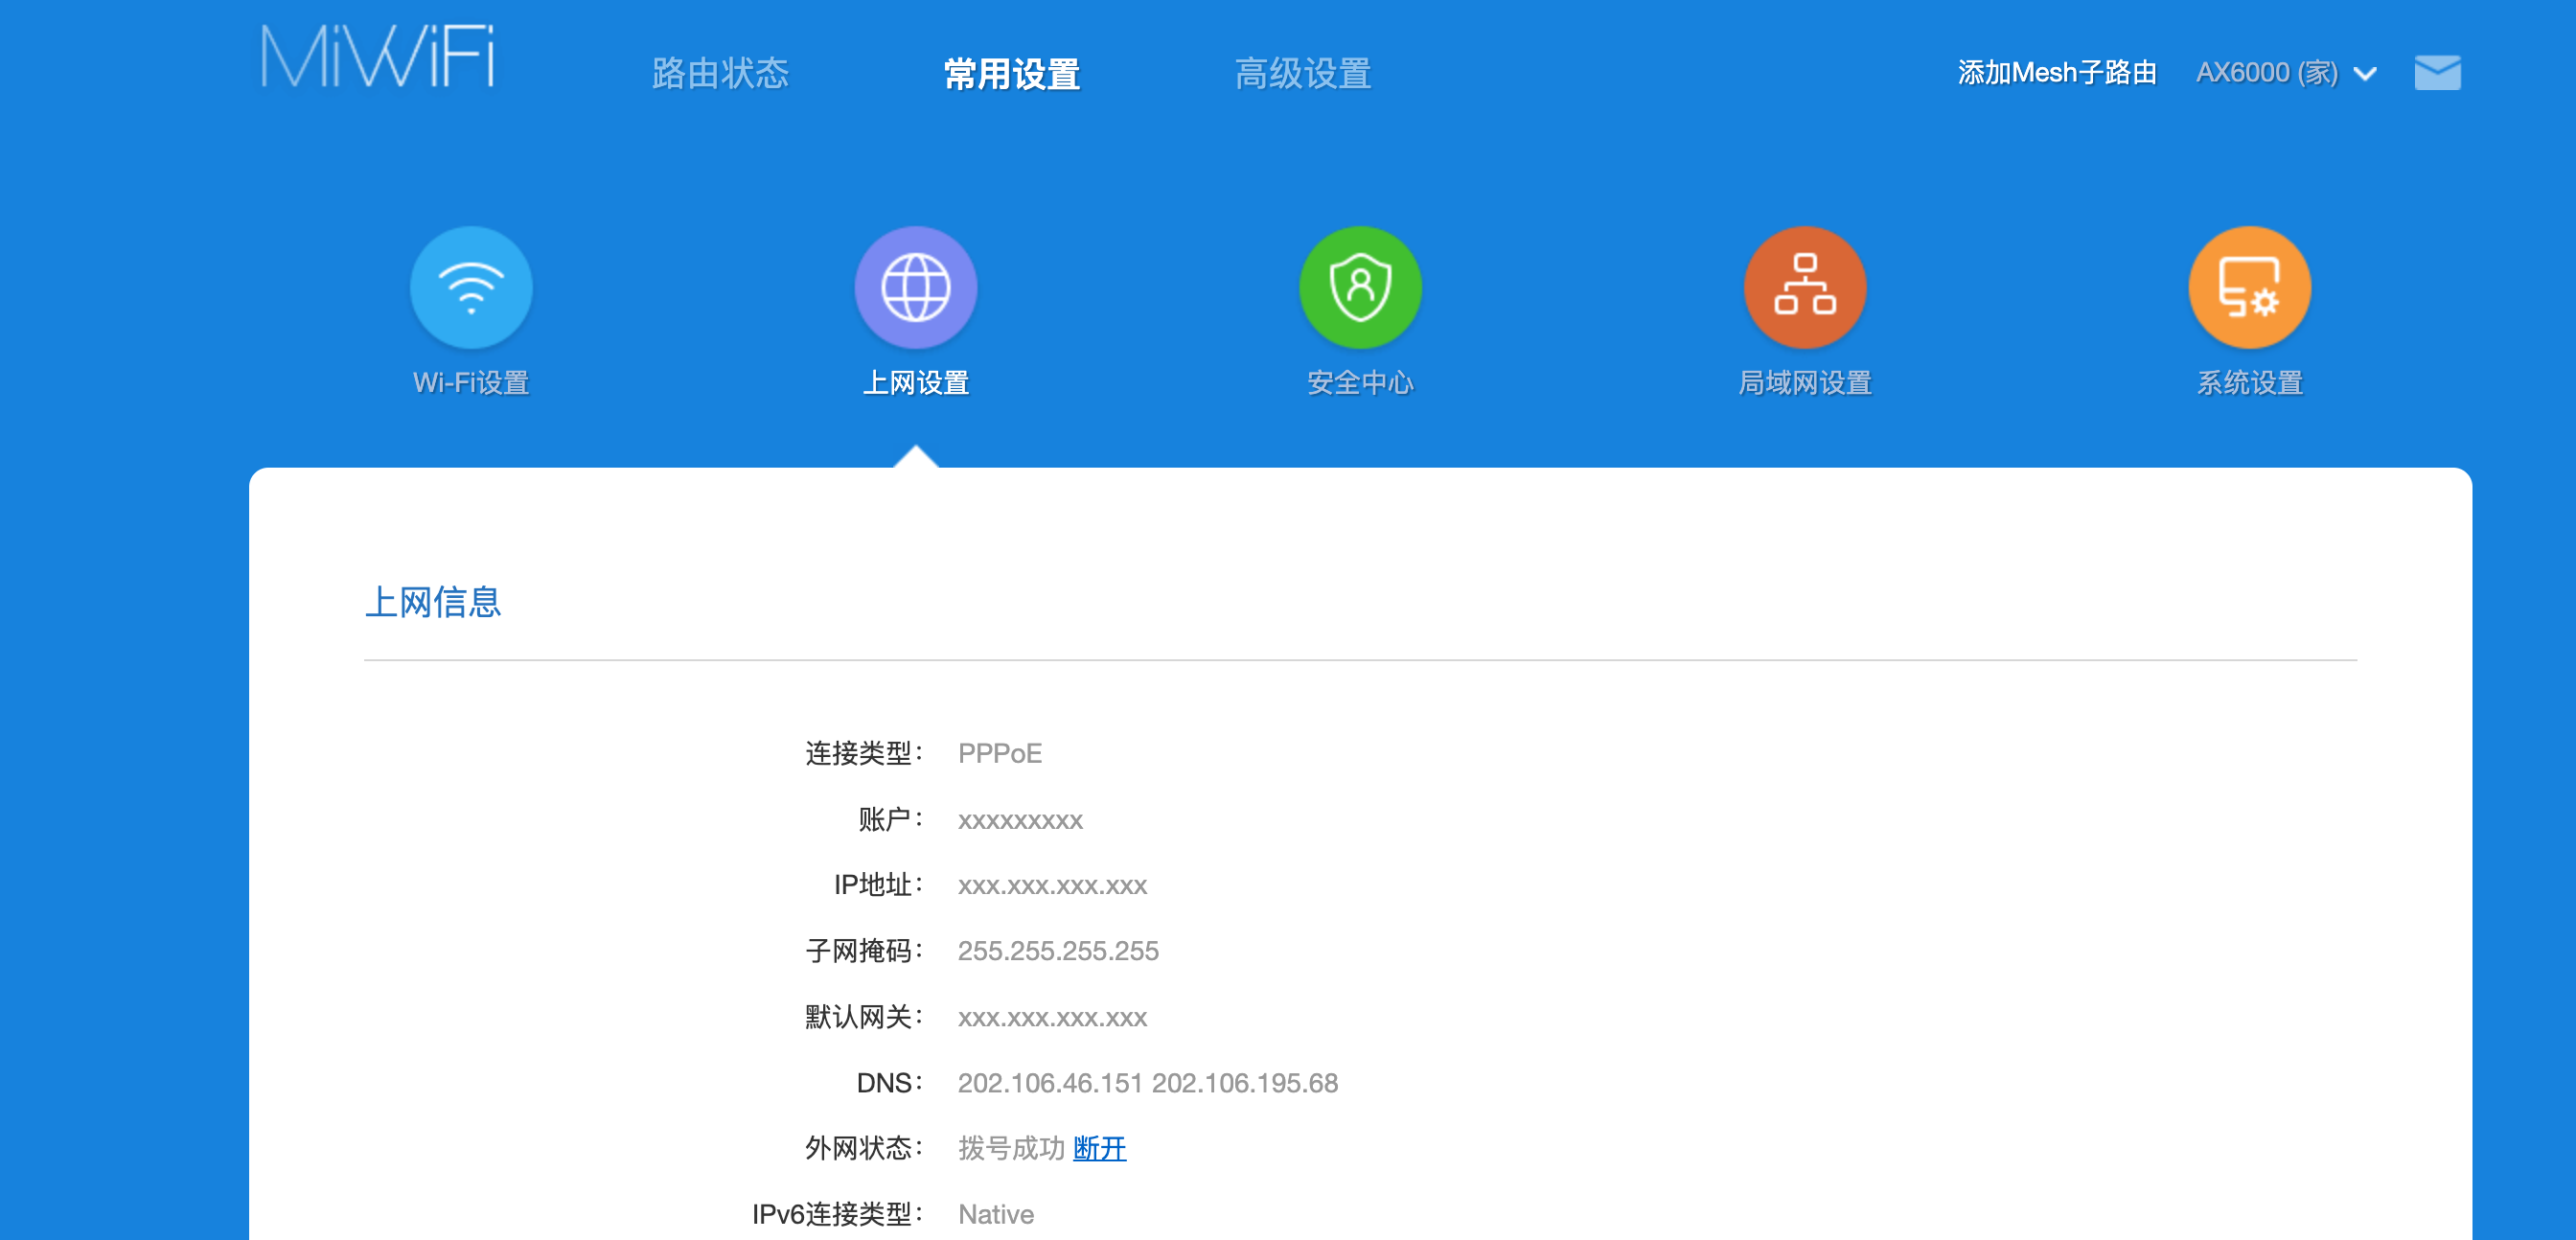Switch to the 常用设置 tab
The height and width of the screenshot is (1240, 2576).
click(x=1012, y=74)
